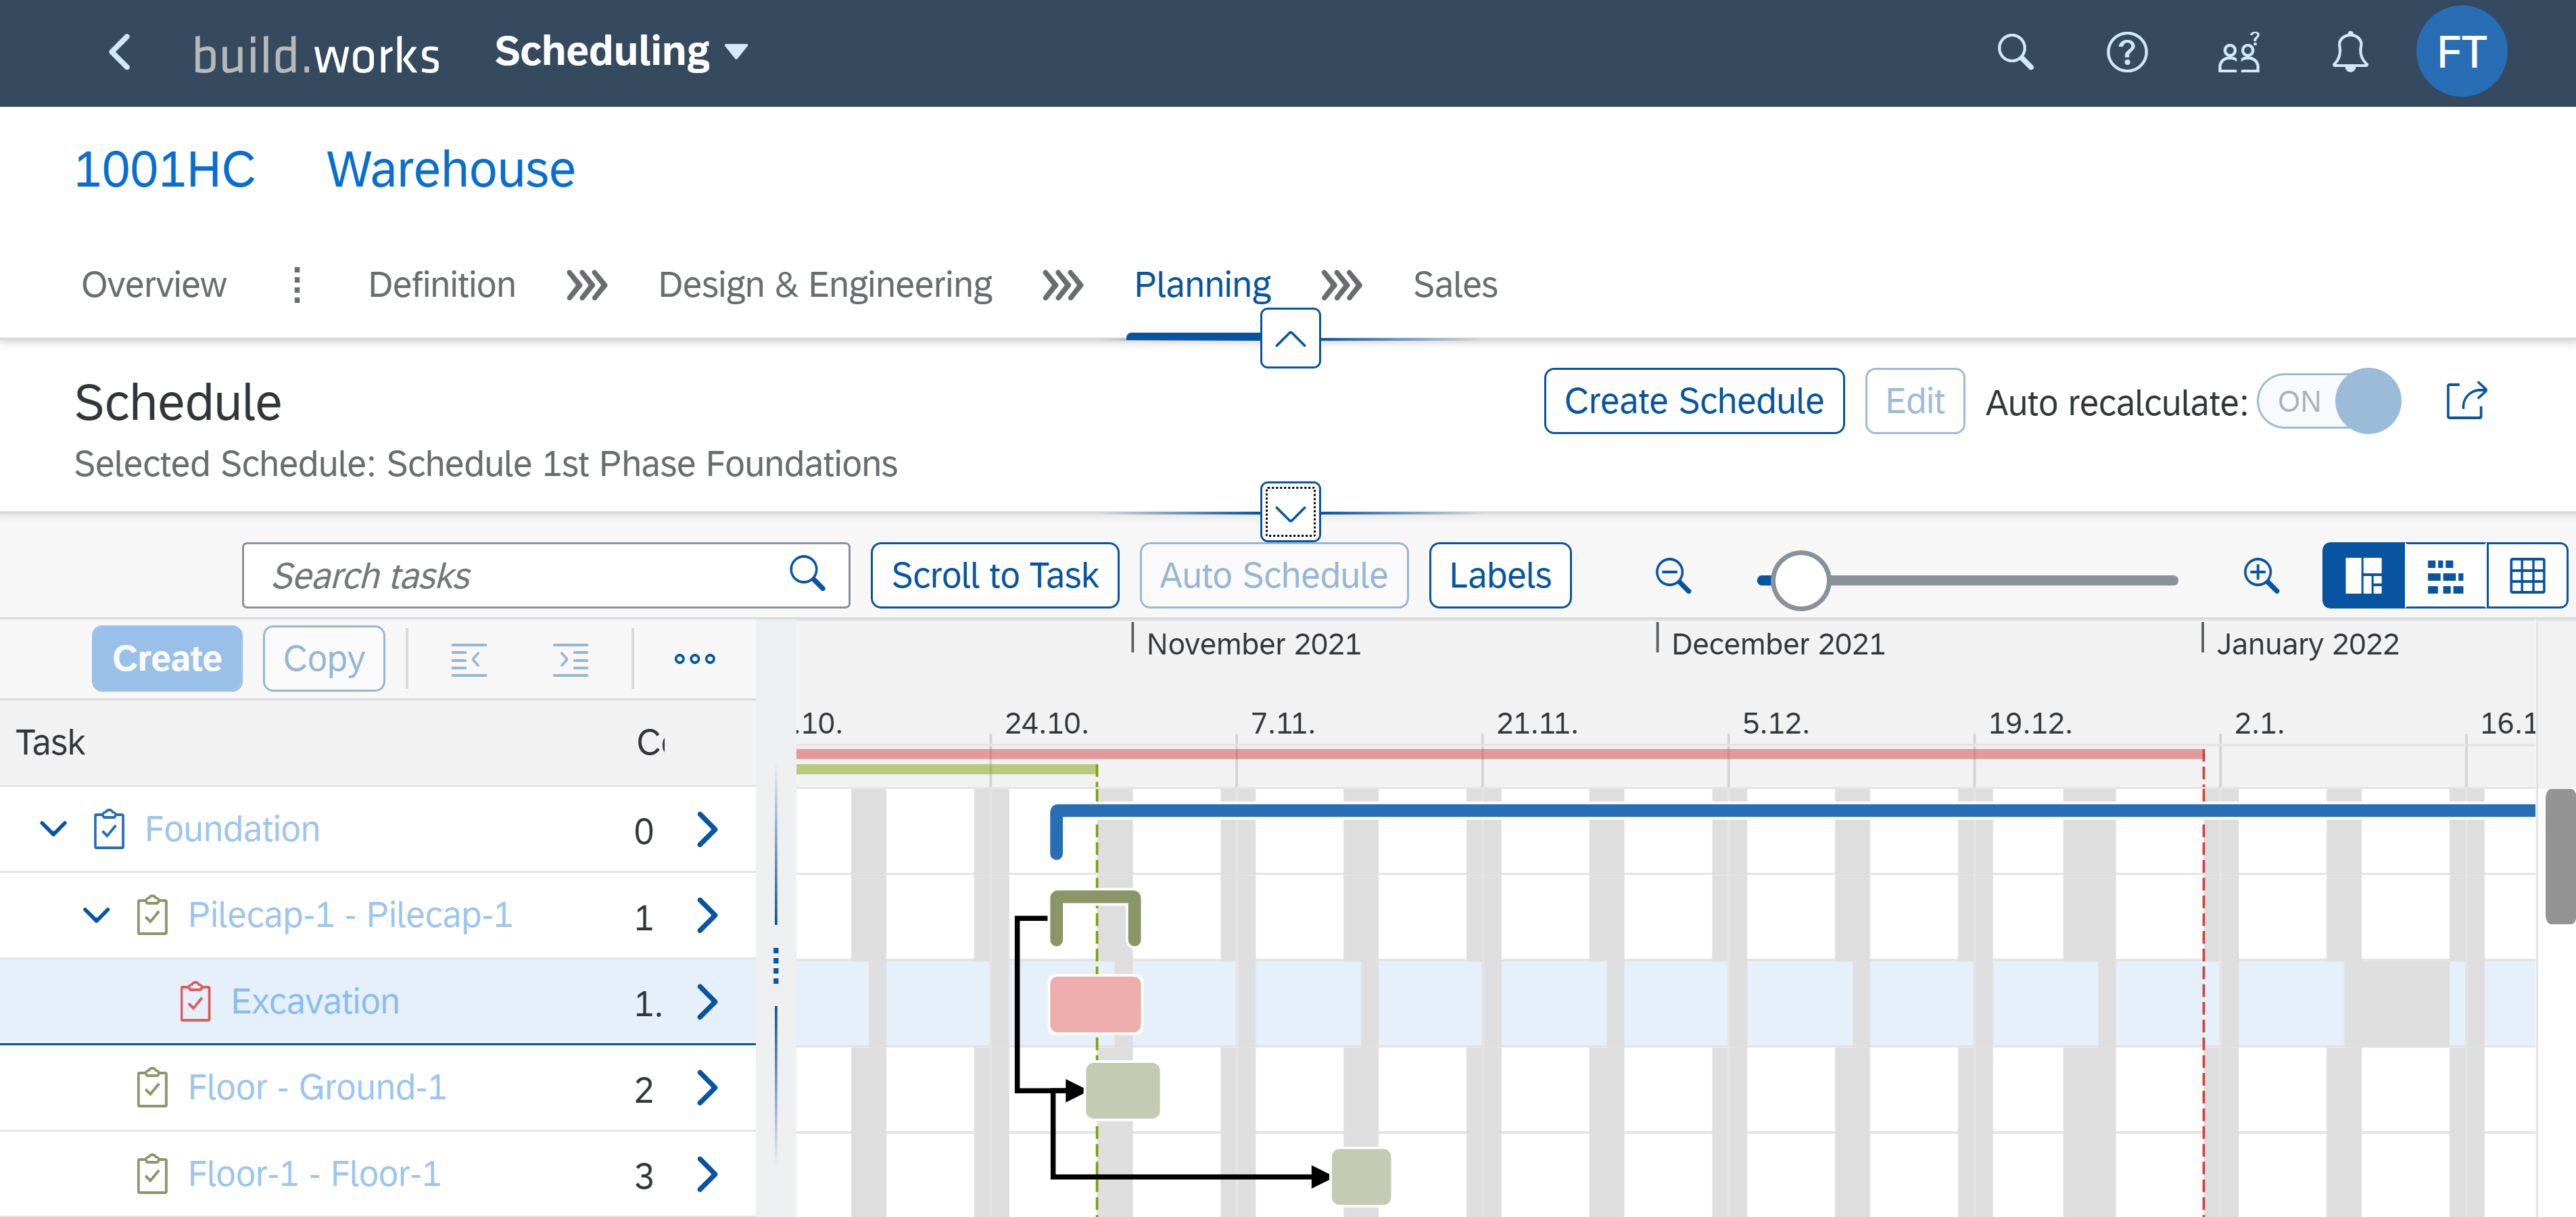Click Scroll to Task button
This screenshot has height=1217, width=2576.
(x=995, y=575)
